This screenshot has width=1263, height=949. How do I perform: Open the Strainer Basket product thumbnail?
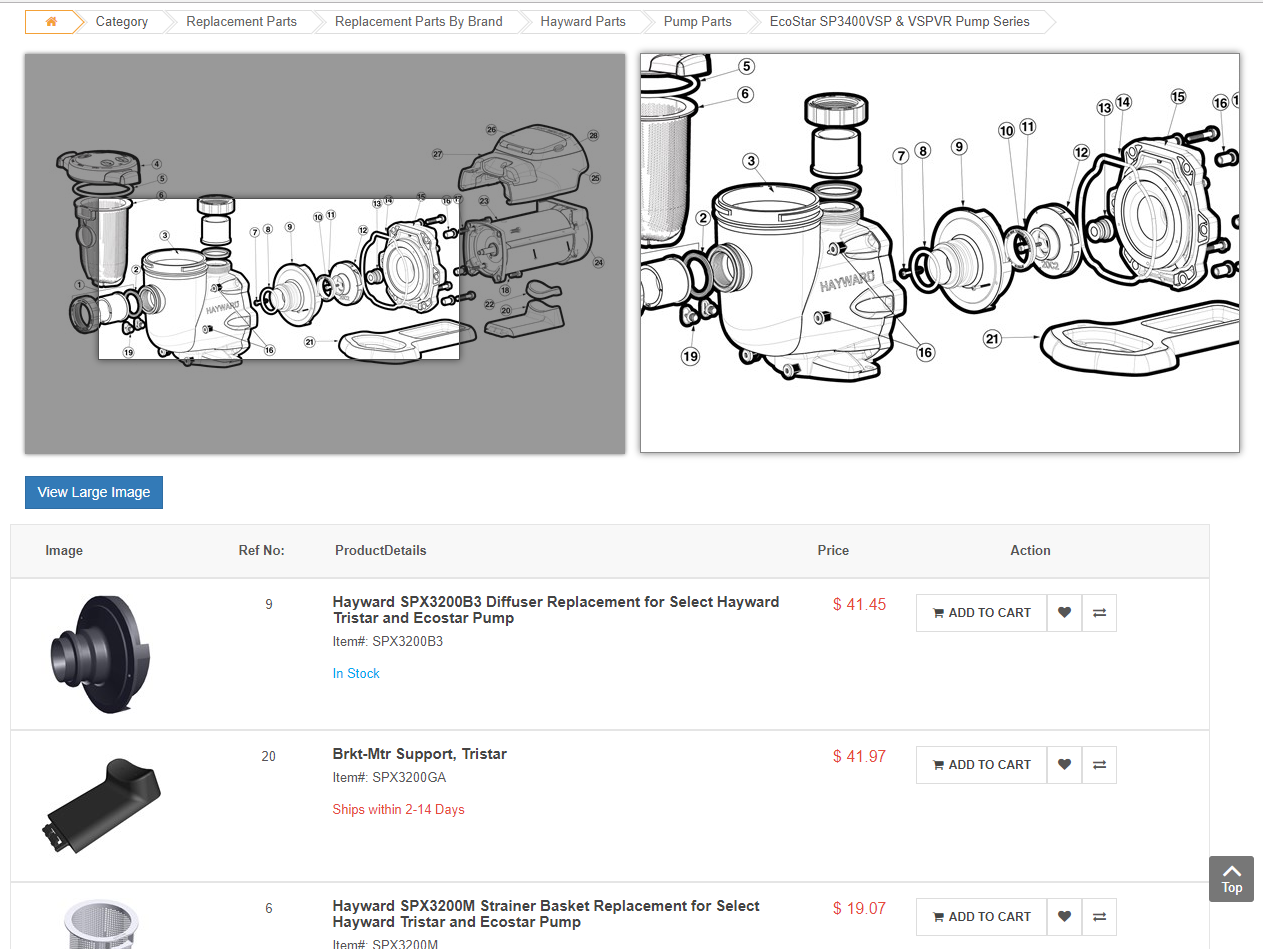[101, 924]
